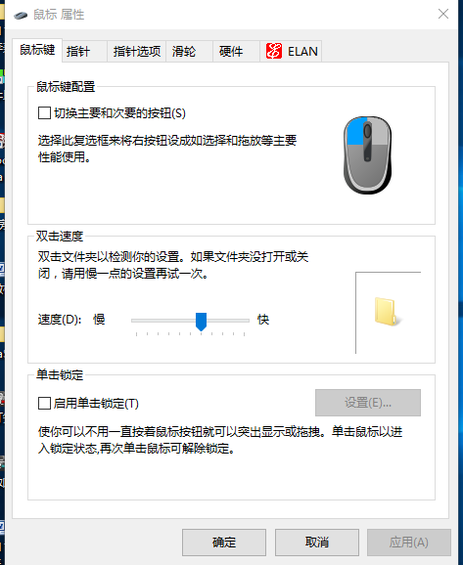Image resolution: width=463 pixels, height=565 pixels.
Task: Click the red ELAN logo icon
Action: [274, 51]
